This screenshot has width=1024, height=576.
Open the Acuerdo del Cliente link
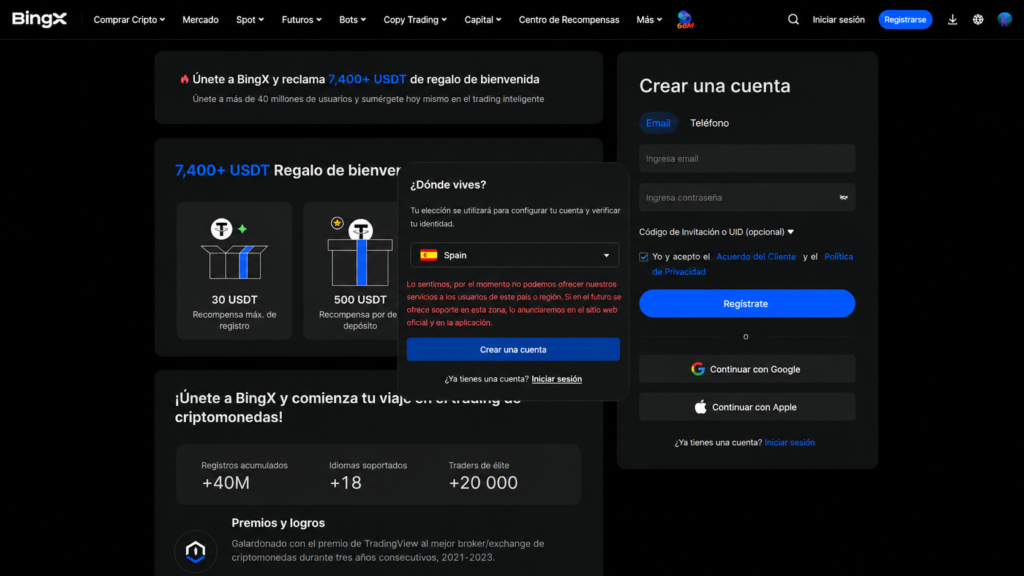(756, 257)
